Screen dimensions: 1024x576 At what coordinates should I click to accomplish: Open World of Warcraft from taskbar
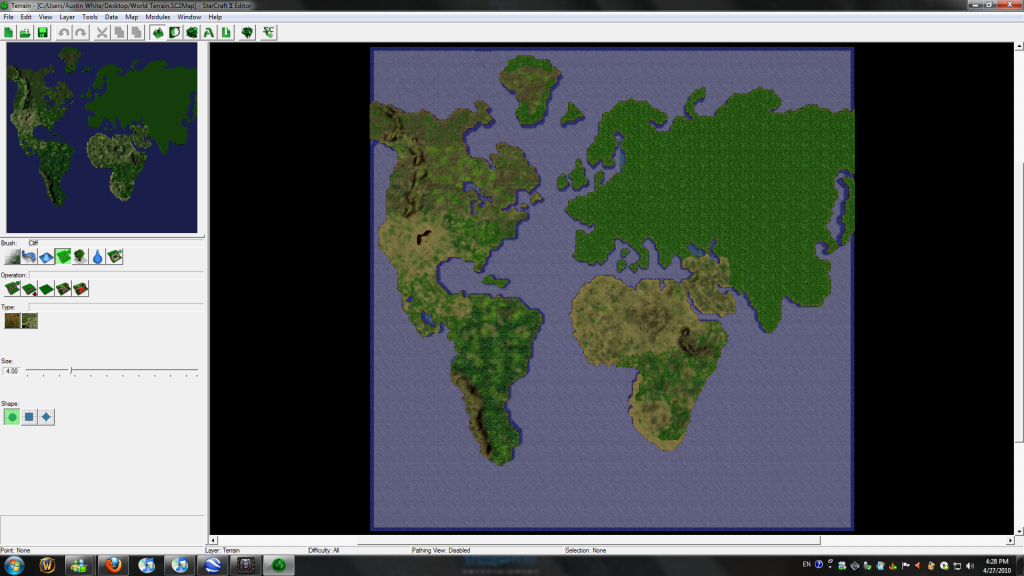click(47, 565)
